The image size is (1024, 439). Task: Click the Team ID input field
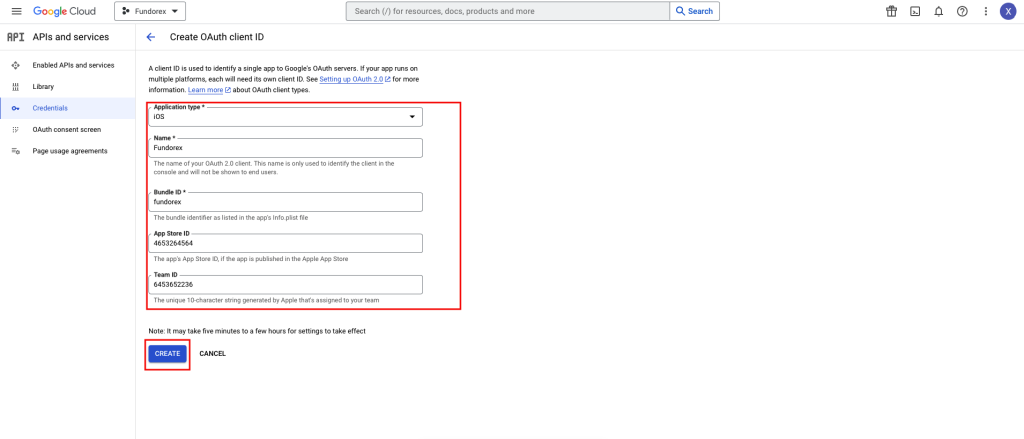tap(285, 285)
